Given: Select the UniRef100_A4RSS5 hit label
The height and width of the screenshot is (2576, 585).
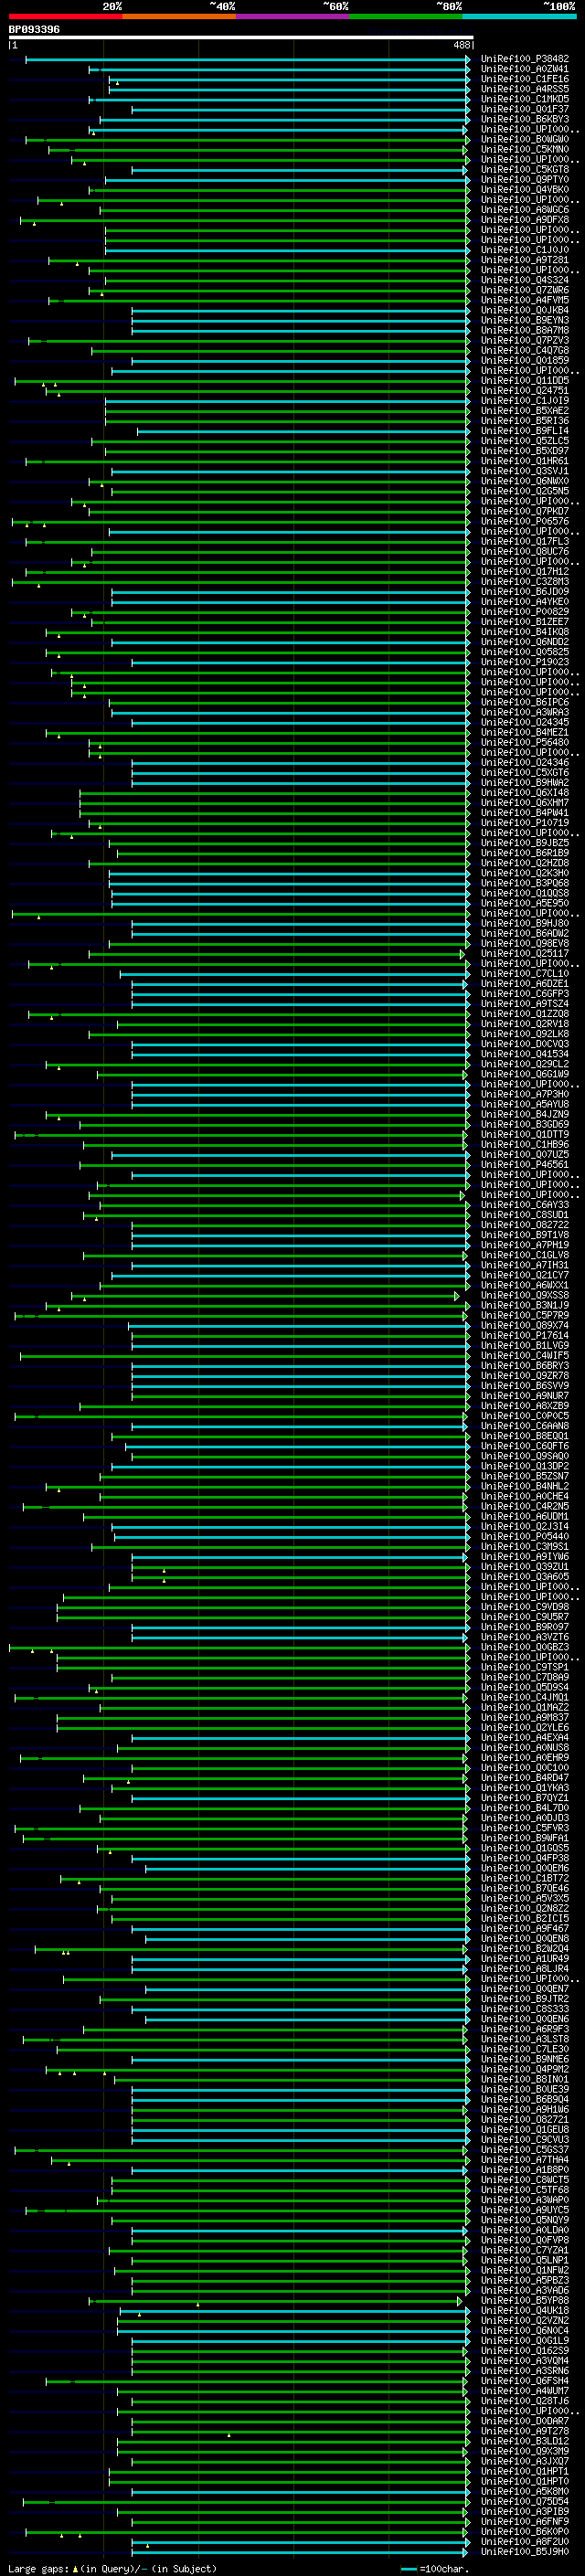Looking at the screenshot, I should click(525, 89).
